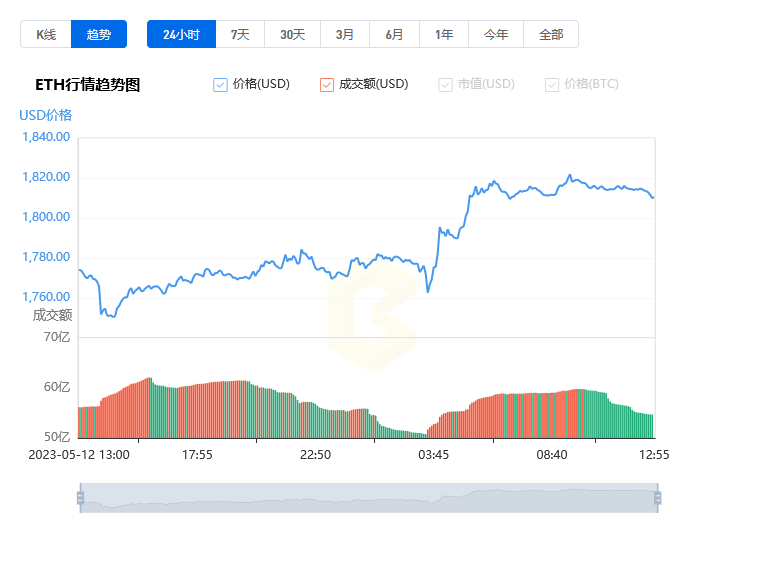The width and height of the screenshot is (780, 563).
Task: Switch chart to 3月 range
Action: point(345,34)
